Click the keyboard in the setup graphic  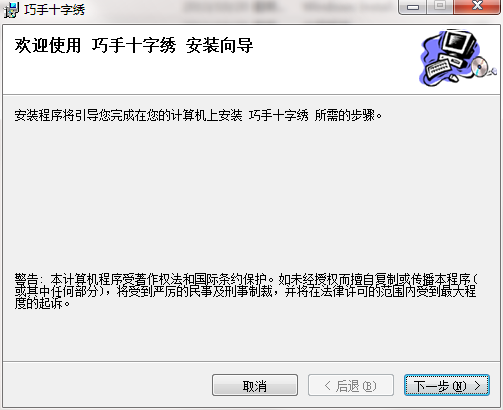[x=438, y=67]
